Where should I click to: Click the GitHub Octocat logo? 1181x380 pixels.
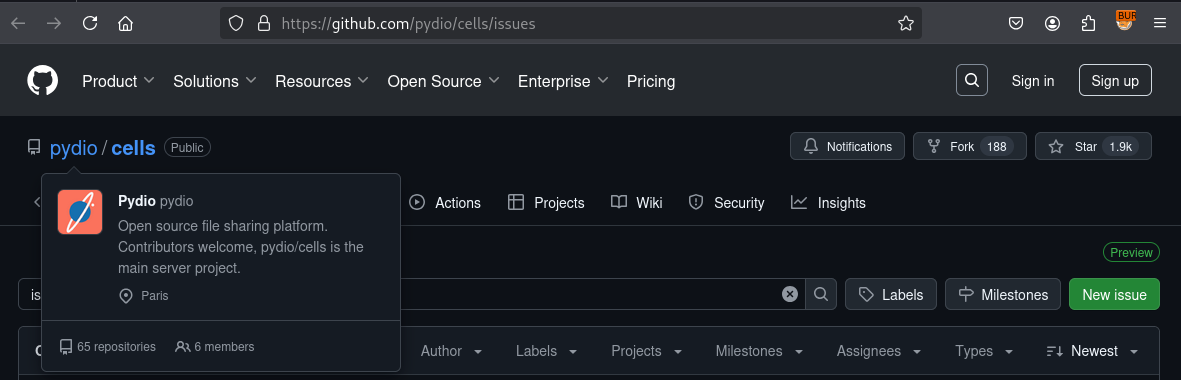[x=43, y=81]
